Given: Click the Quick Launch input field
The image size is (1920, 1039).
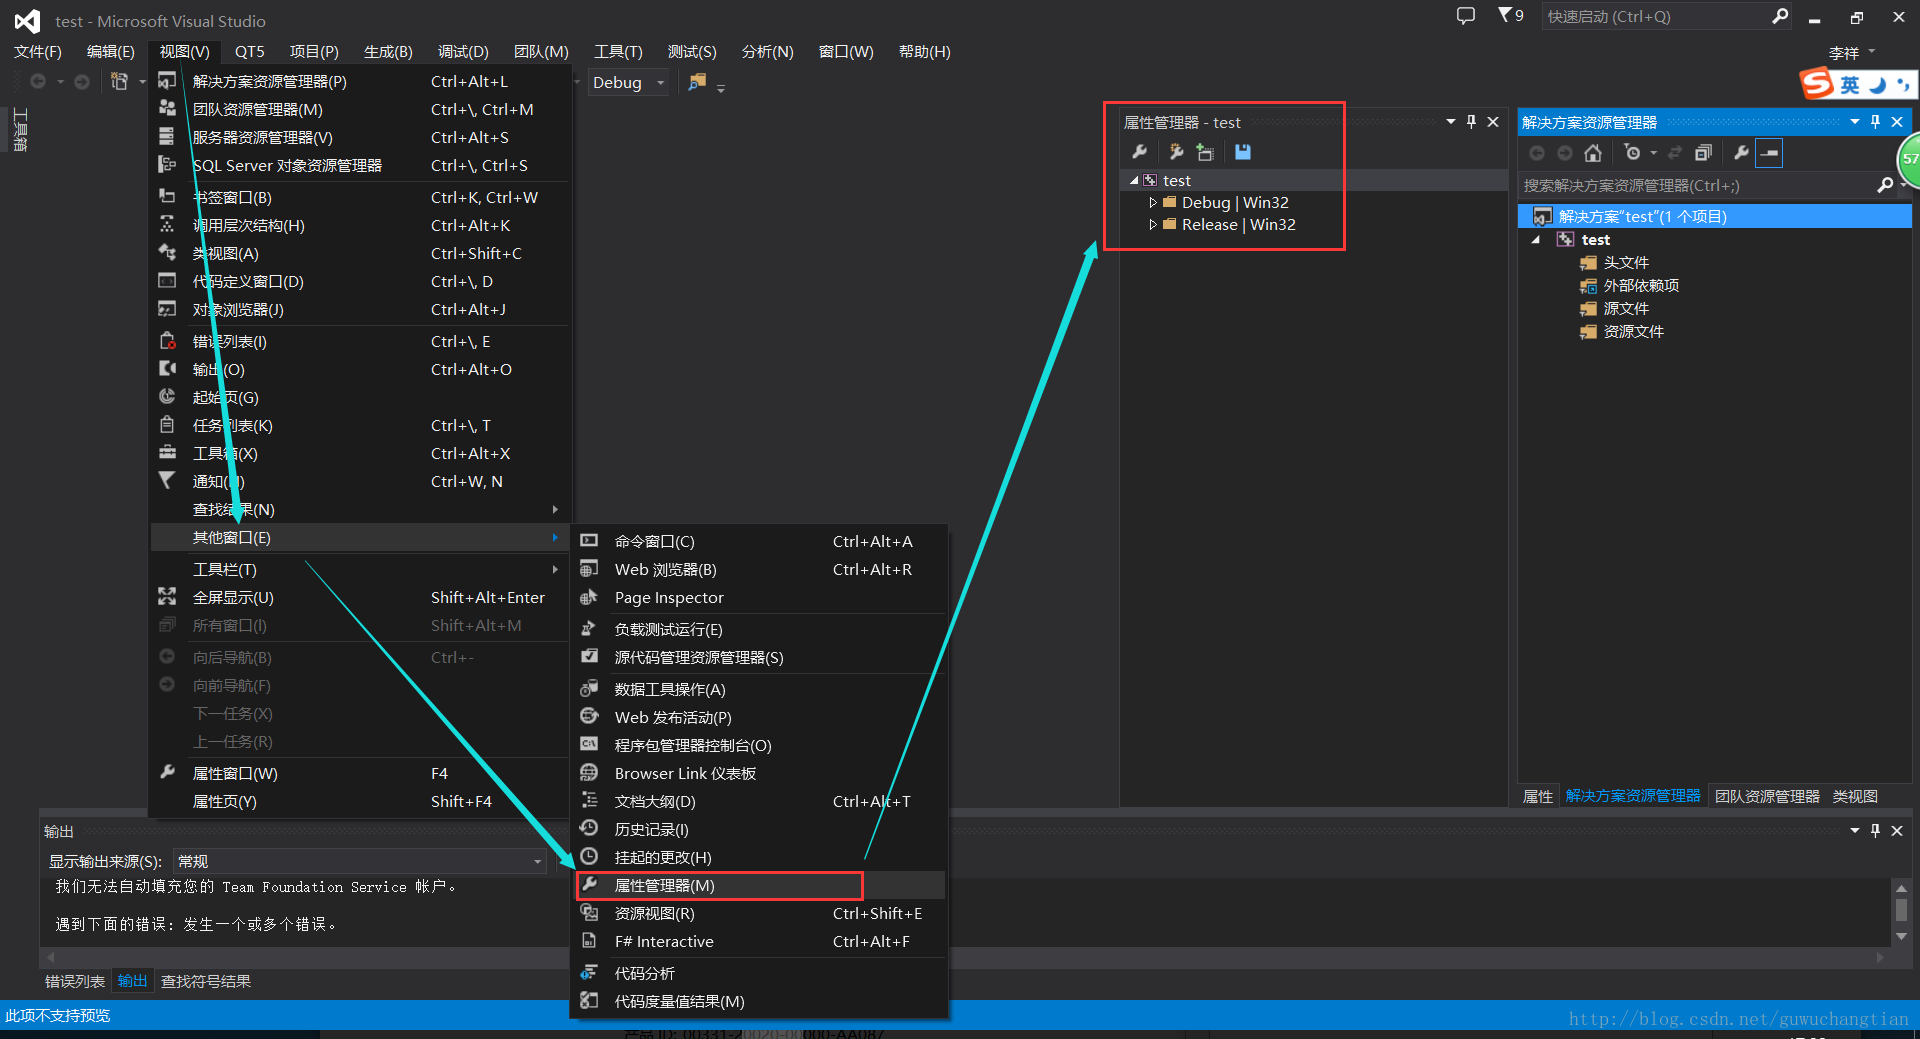Looking at the screenshot, I should (1655, 16).
